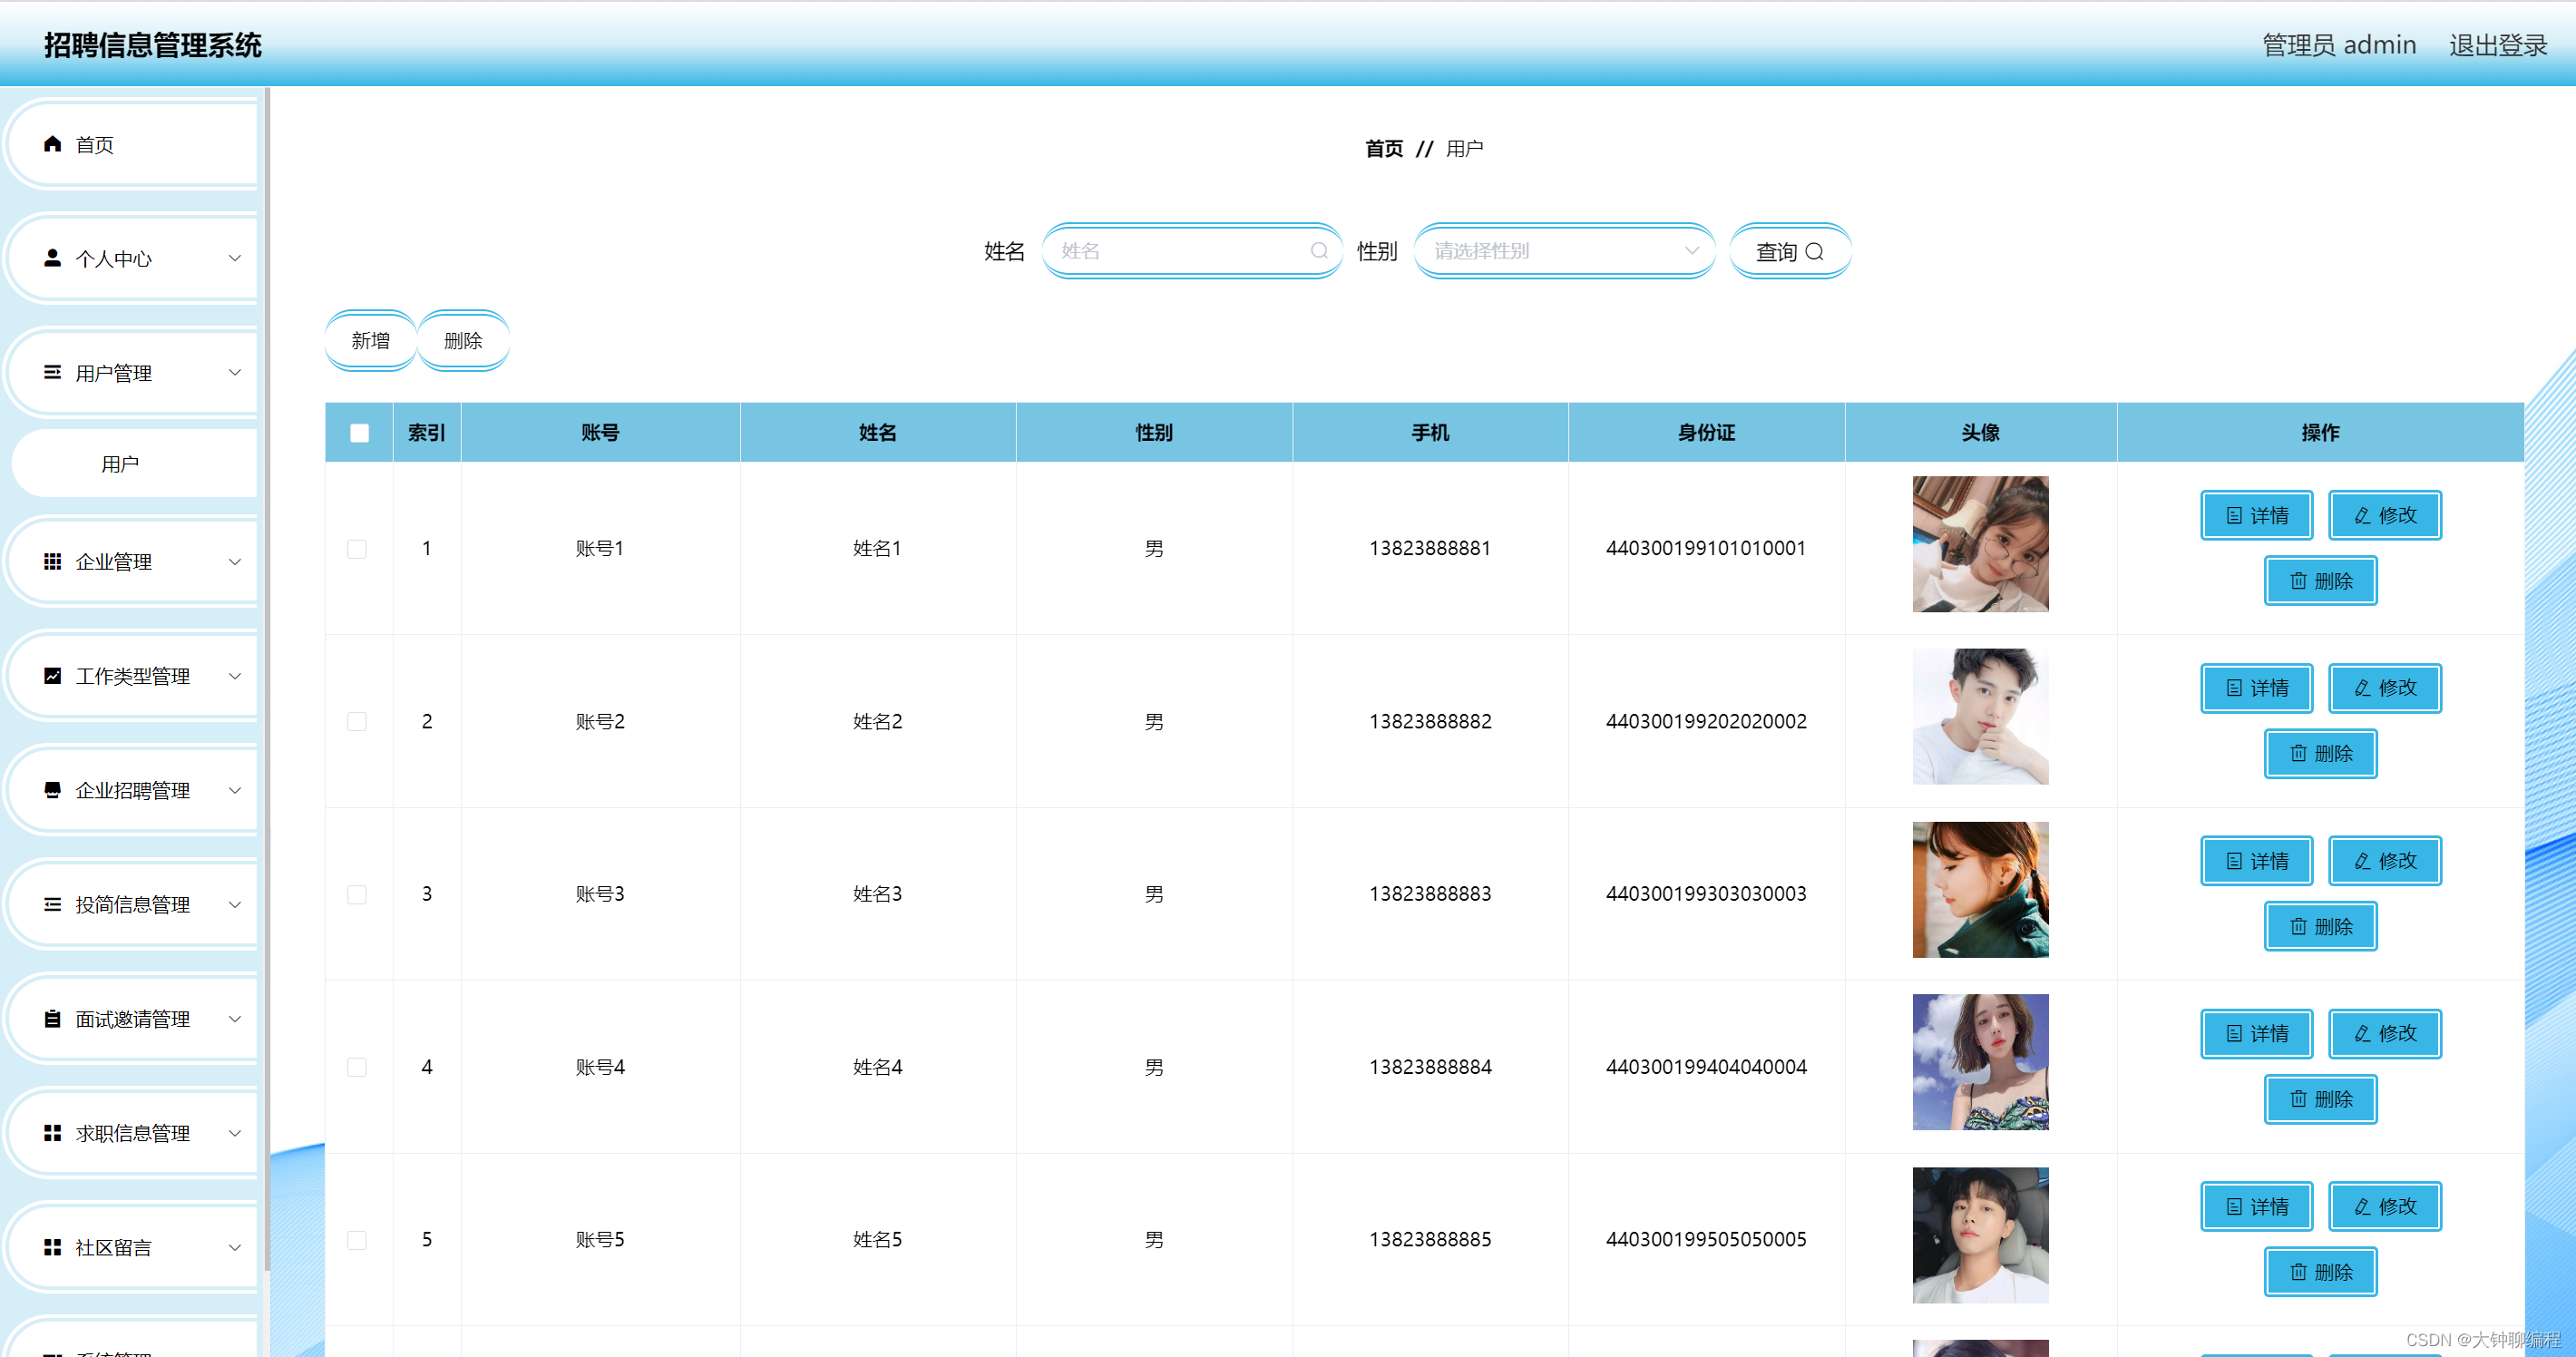Click the avatar thumbnail of 姓名5
This screenshot has width=2576, height=1357.
pyautogui.click(x=1979, y=1235)
